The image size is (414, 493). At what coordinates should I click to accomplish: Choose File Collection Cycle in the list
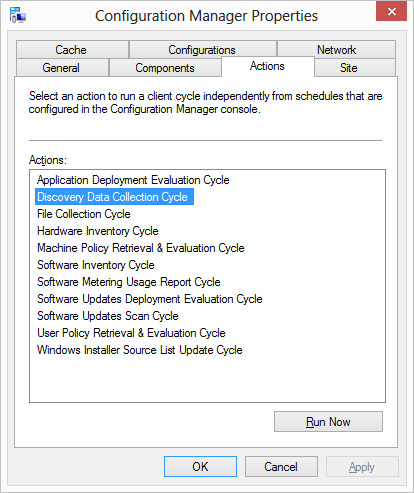coord(84,214)
